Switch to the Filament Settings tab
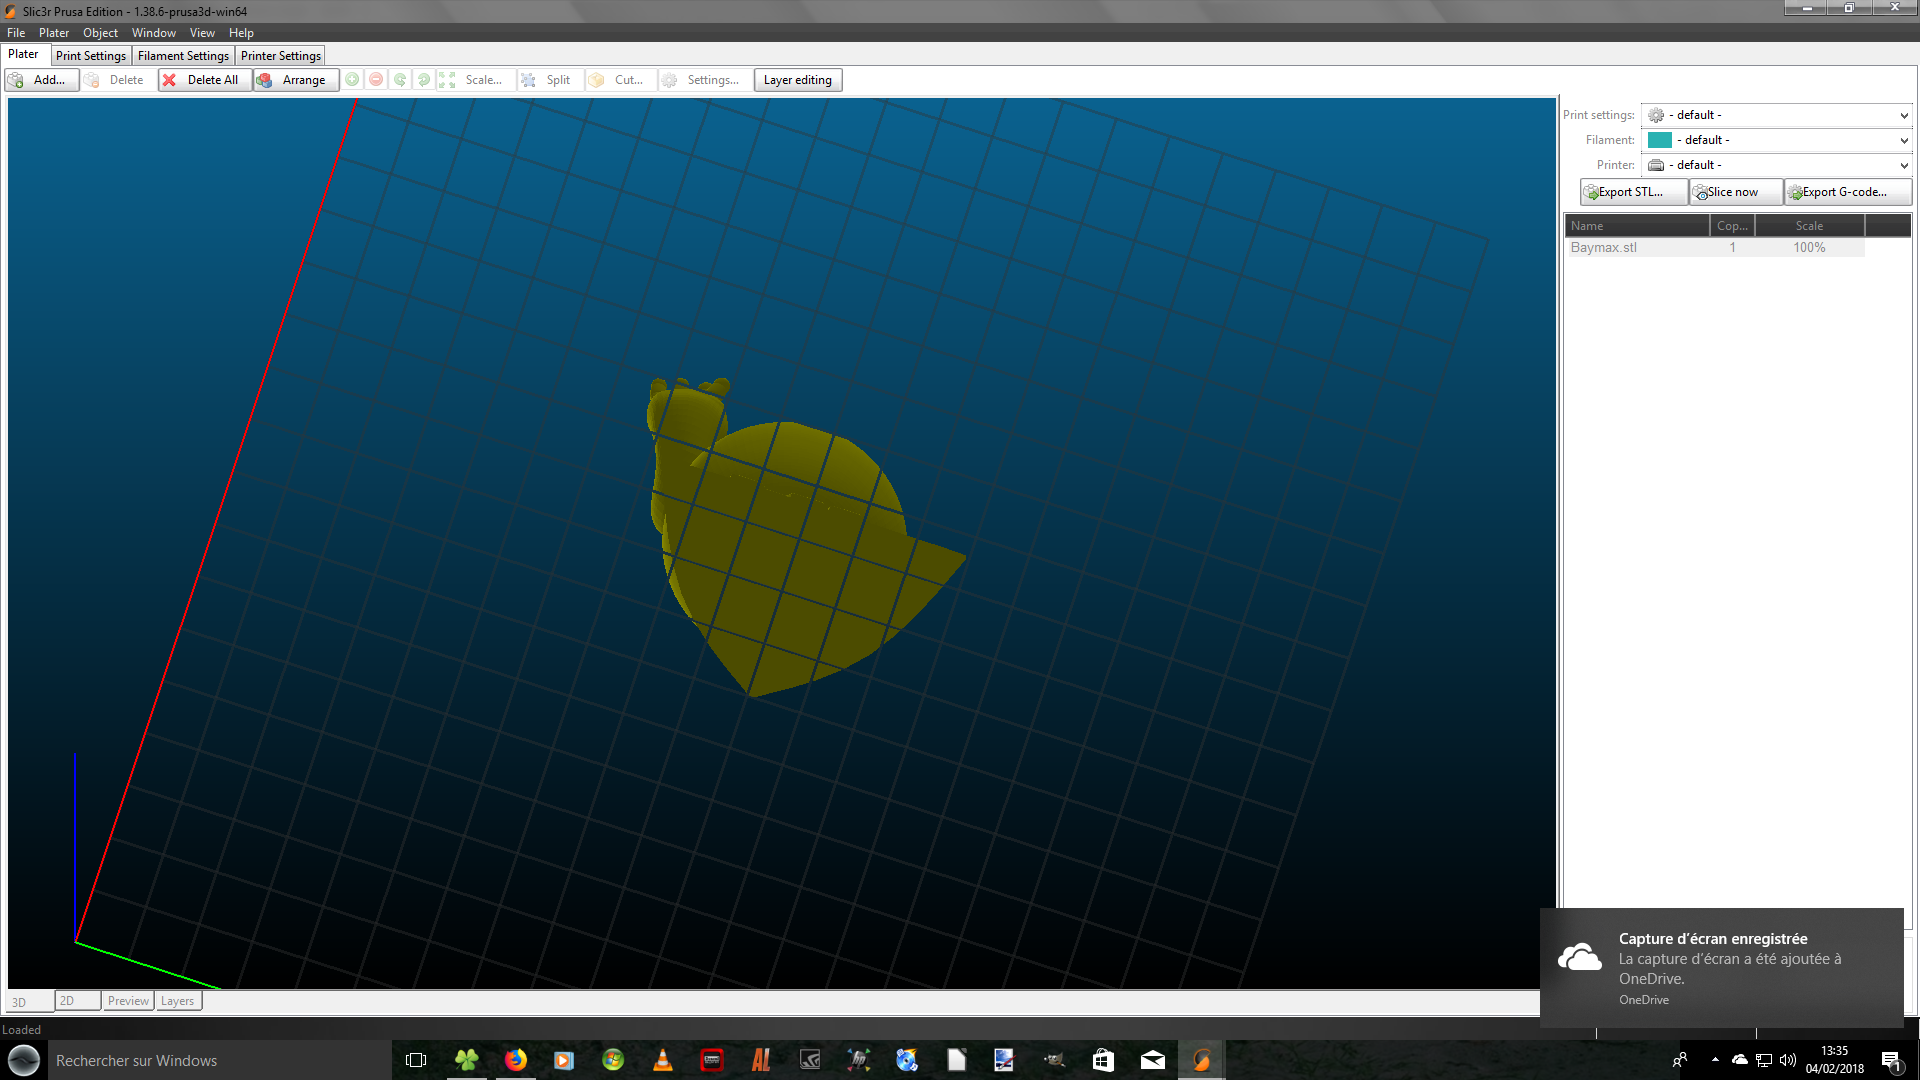This screenshot has height=1080, width=1920. point(183,56)
